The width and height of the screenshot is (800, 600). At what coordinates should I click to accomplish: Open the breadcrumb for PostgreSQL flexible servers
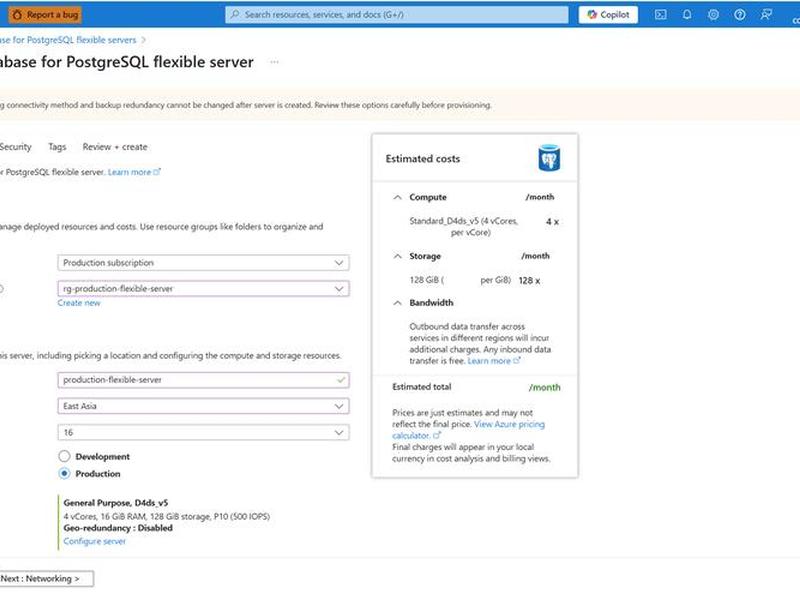[x=68, y=40]
